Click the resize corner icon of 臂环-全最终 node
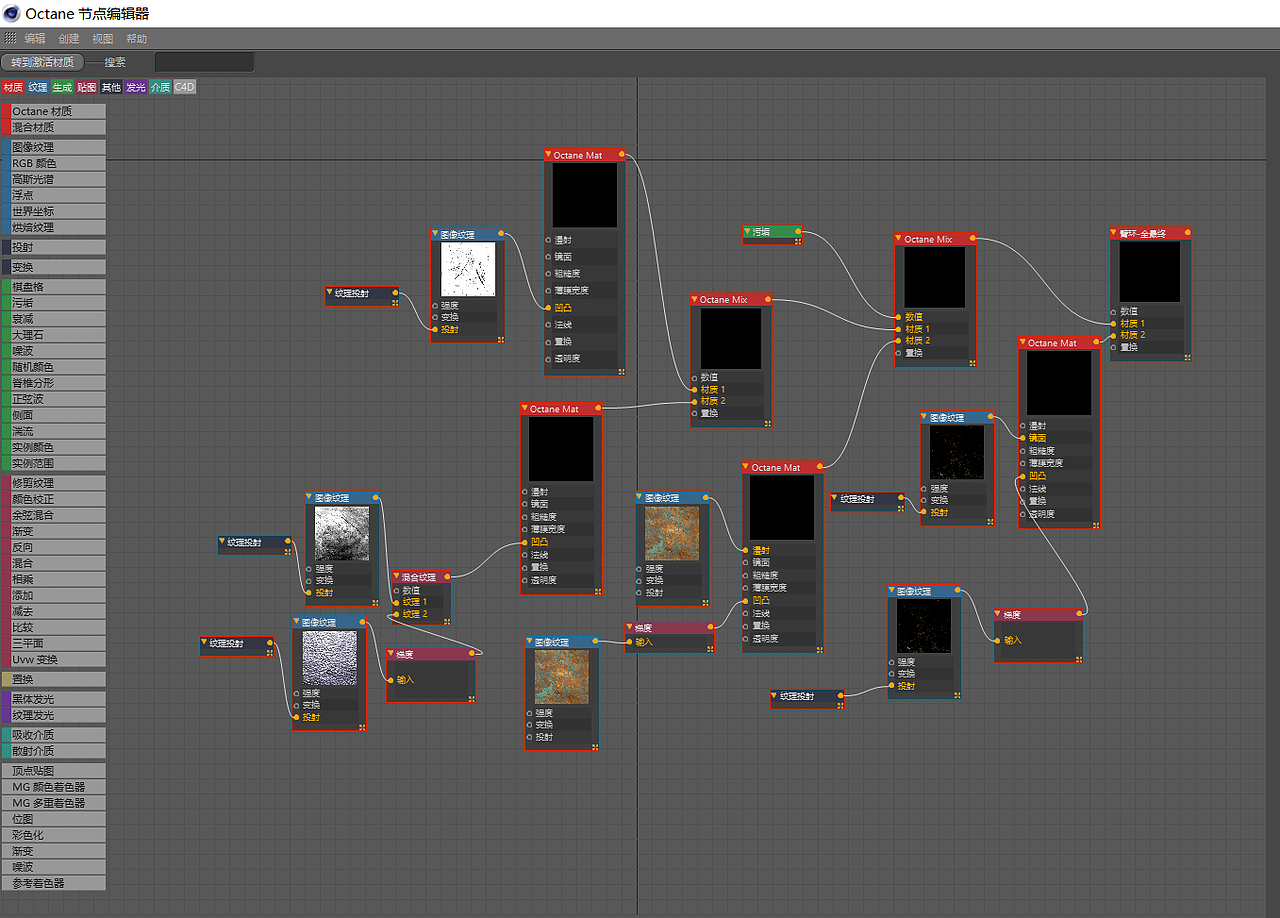The height and width of the screenshot is (918, 1280). 1186,356
